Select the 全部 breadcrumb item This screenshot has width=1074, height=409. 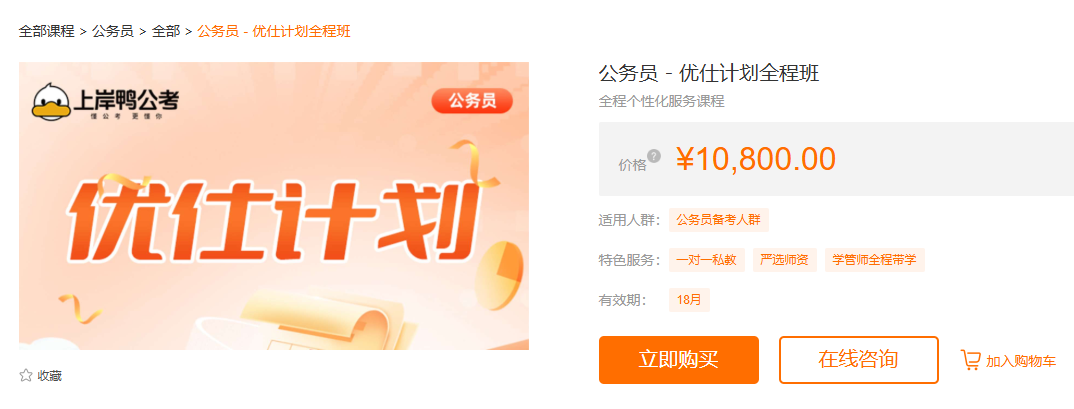click(166, 31)
